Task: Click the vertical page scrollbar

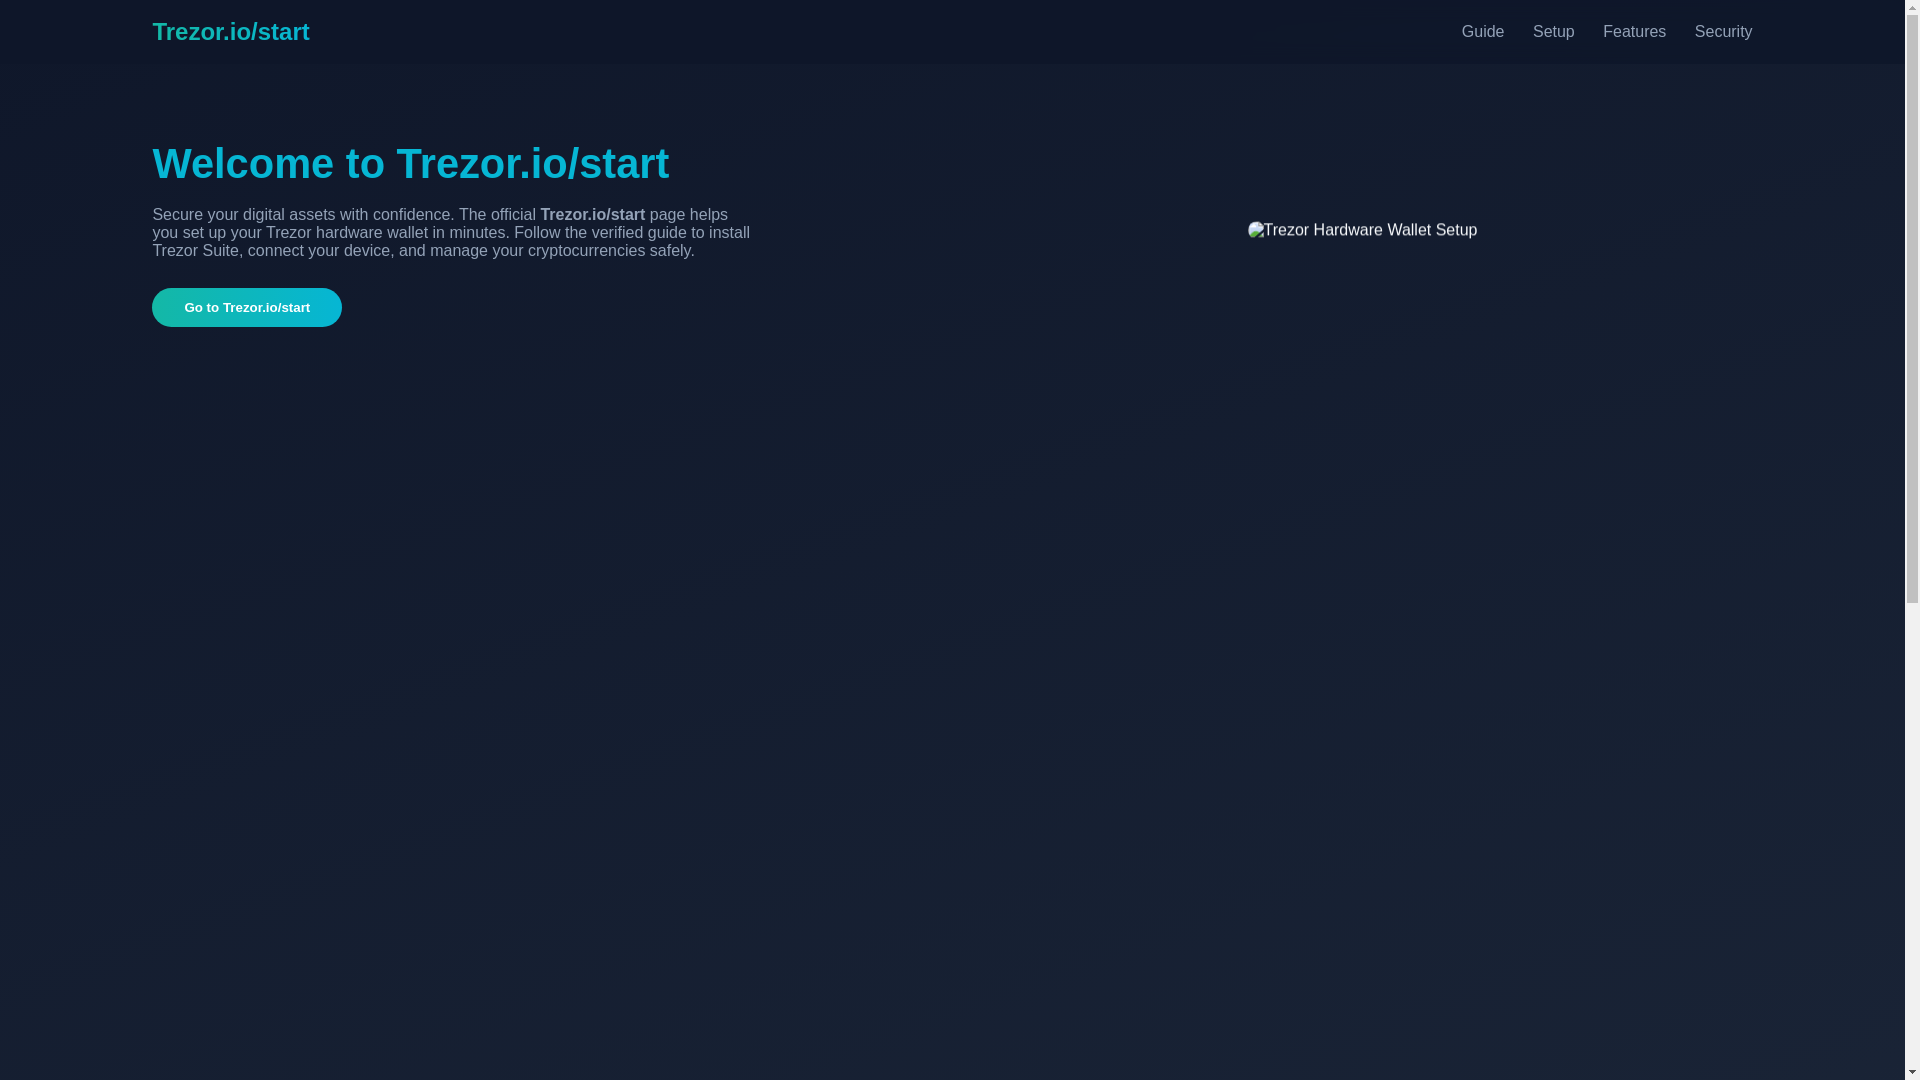Action: click(1912, 540)
